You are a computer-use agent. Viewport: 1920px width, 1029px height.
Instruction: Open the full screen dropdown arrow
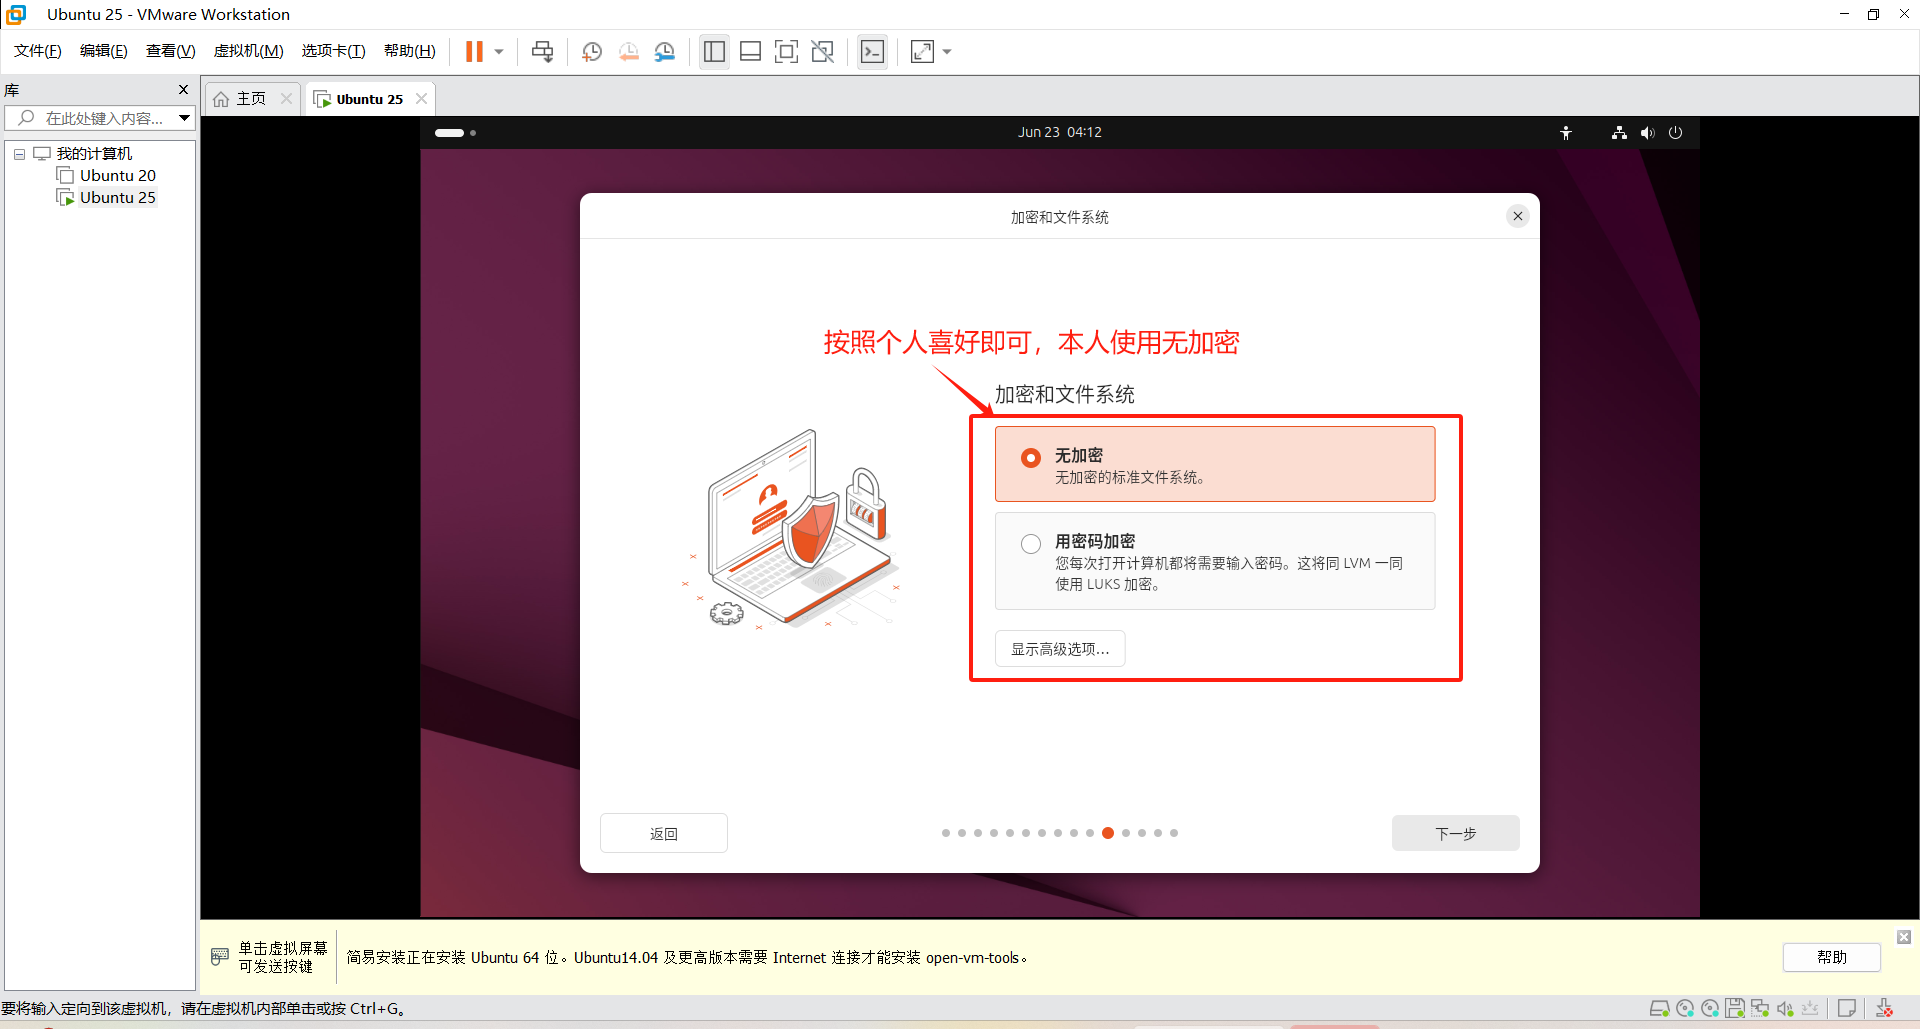947,51
